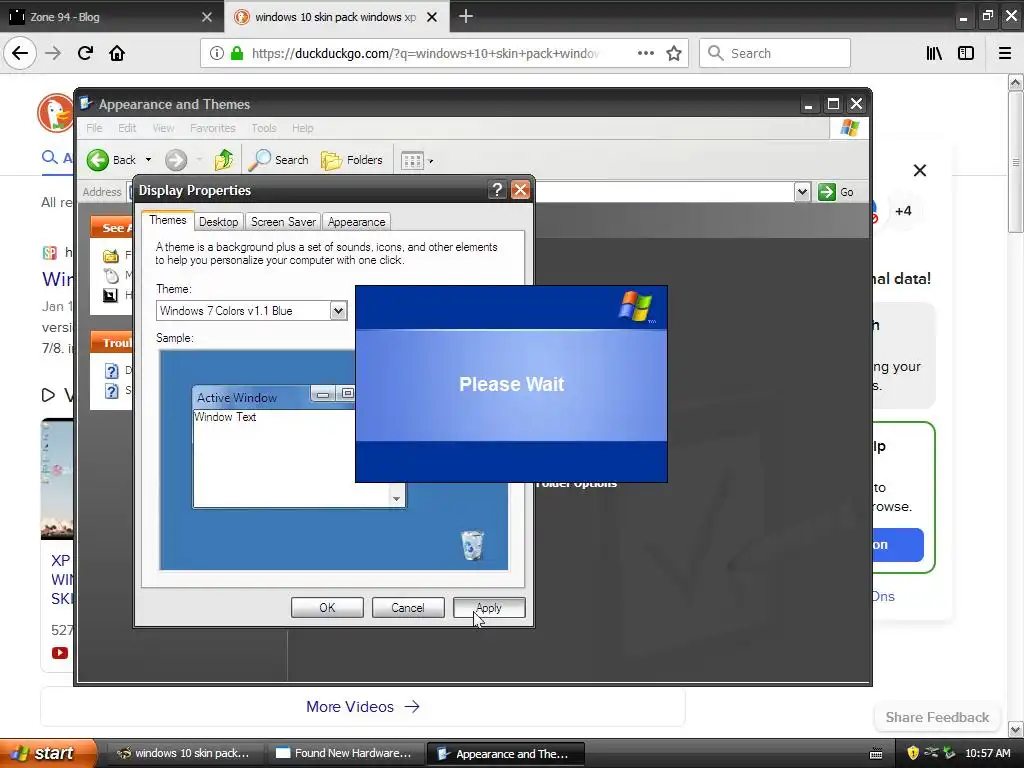The width and height of the screenshot is (1024, 768).
Task: Click Cancel in Display Properties
Action: click(x=408, y=608)
